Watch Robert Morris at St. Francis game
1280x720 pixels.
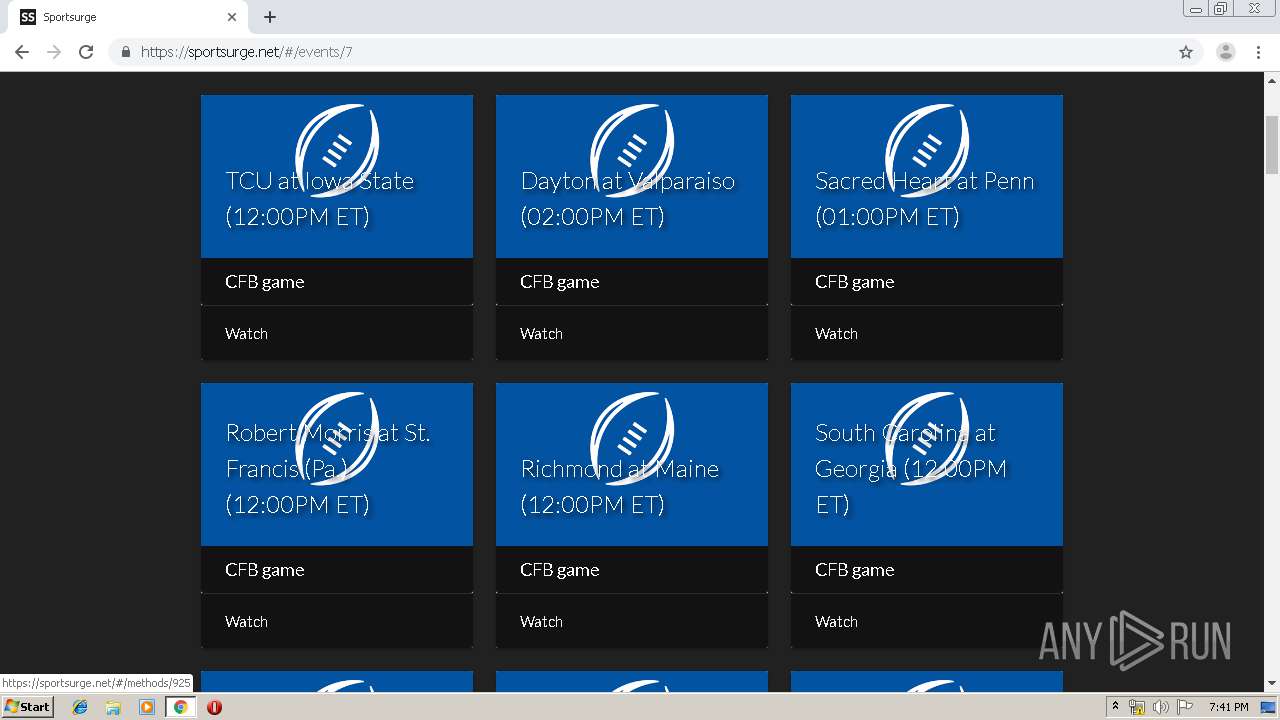click(246, 622)
